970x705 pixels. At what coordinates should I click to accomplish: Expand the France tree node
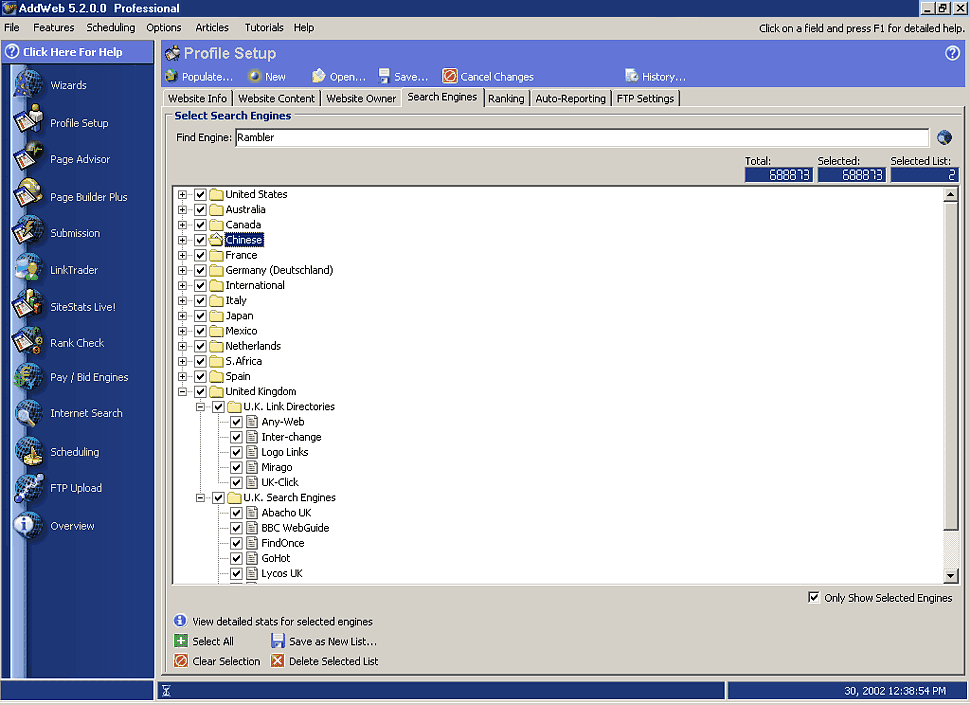[x=182, y=255]
